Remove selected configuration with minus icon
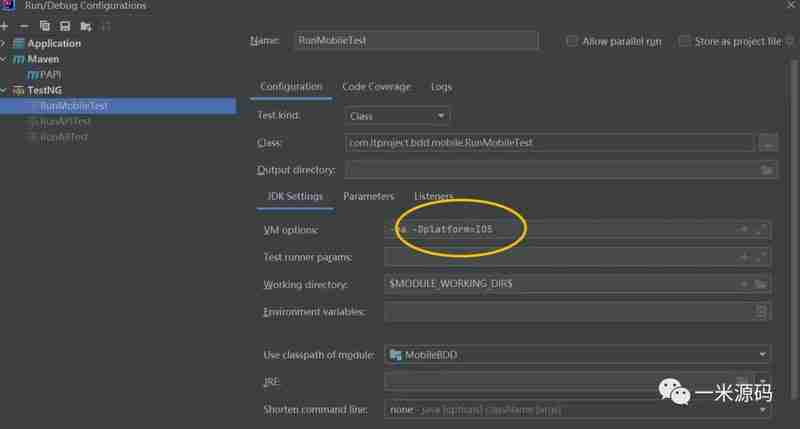This screenshot has width=800, height=429. tap(23, 26)
